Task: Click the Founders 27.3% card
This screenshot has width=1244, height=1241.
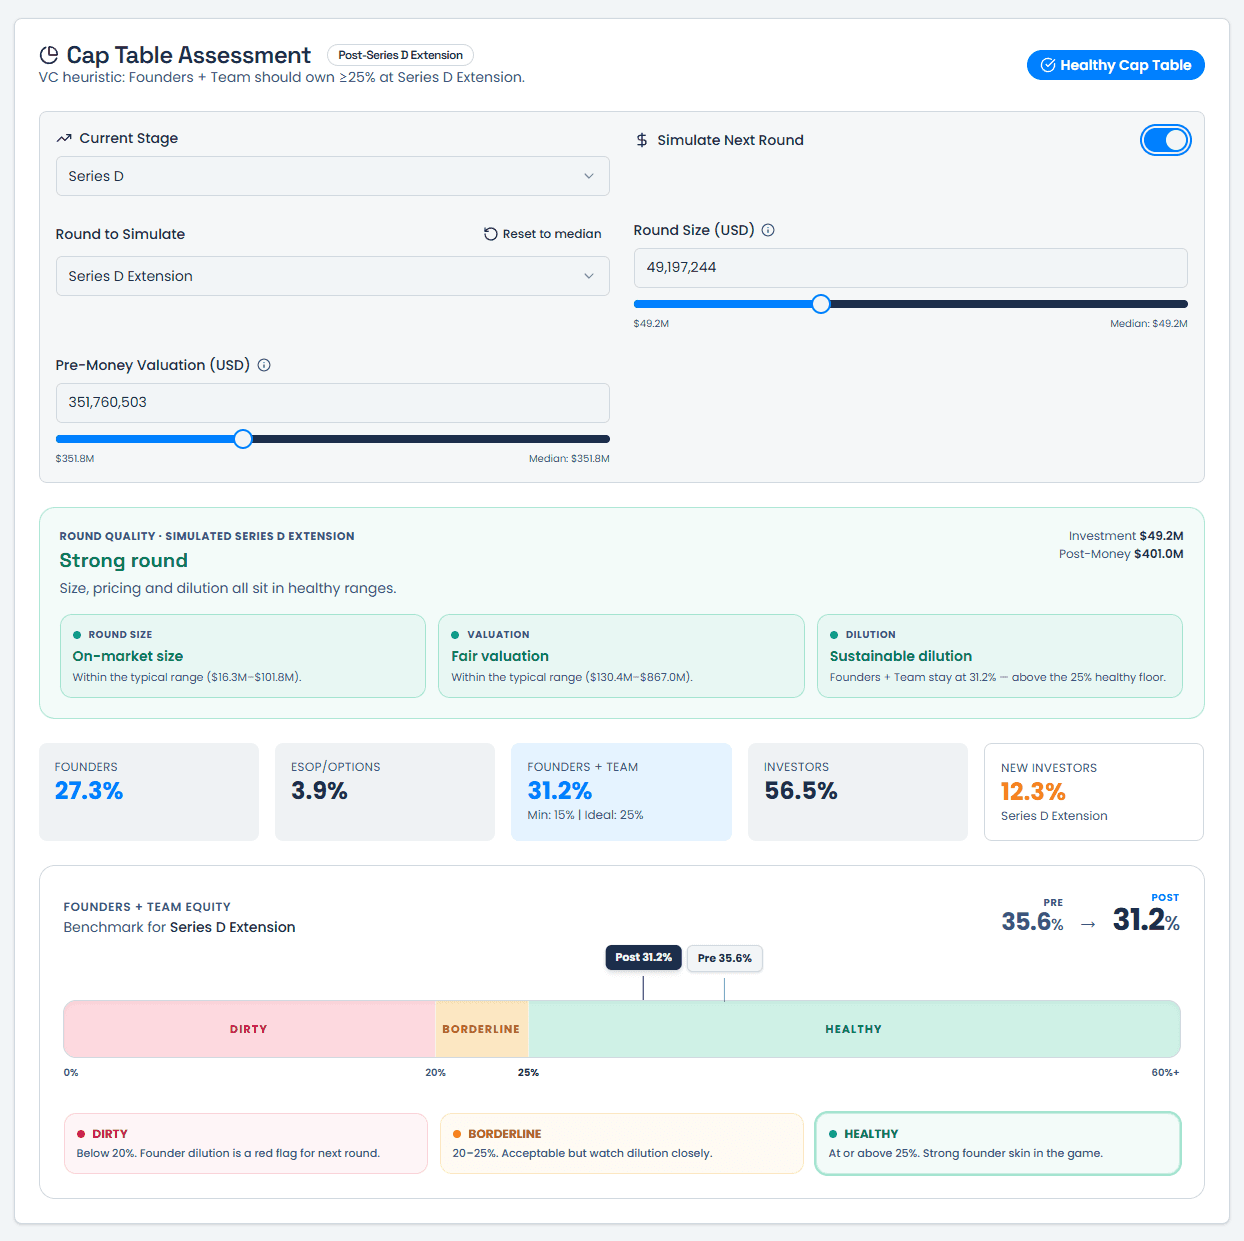Action: click(x=149, y=792)
